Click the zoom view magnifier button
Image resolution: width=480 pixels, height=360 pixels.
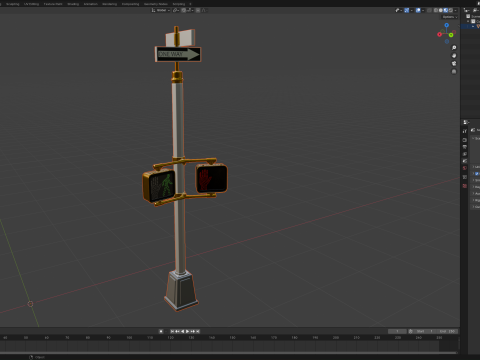pyautogui.click(x=454, y=48)
